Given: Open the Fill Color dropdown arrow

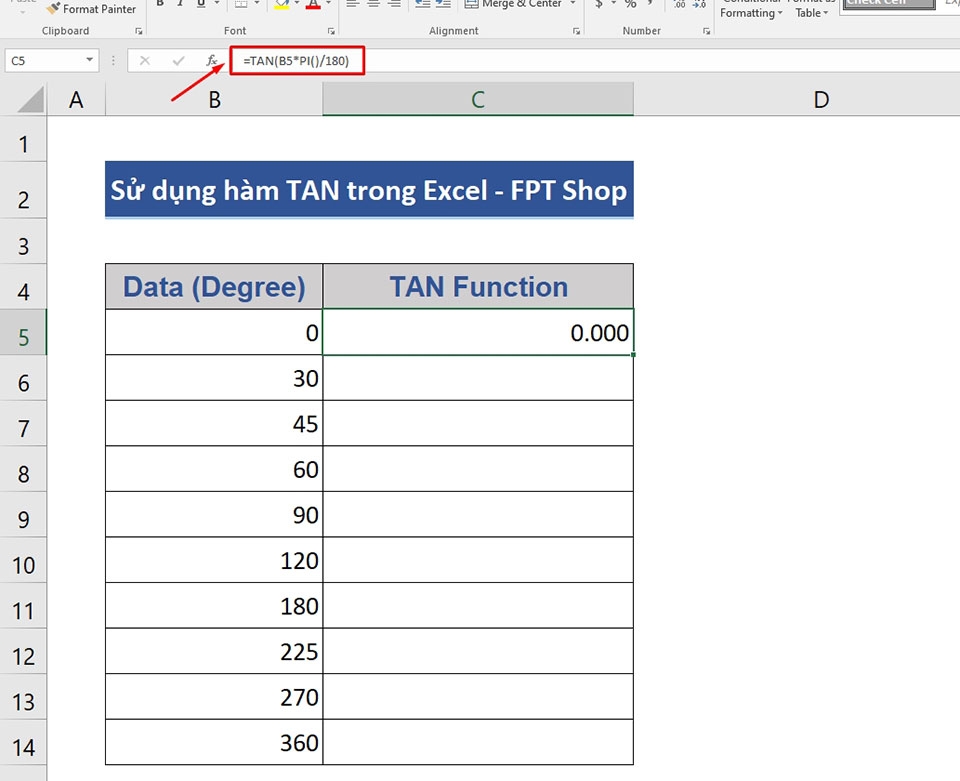Looking at the screenshot, I should point(296,5).
